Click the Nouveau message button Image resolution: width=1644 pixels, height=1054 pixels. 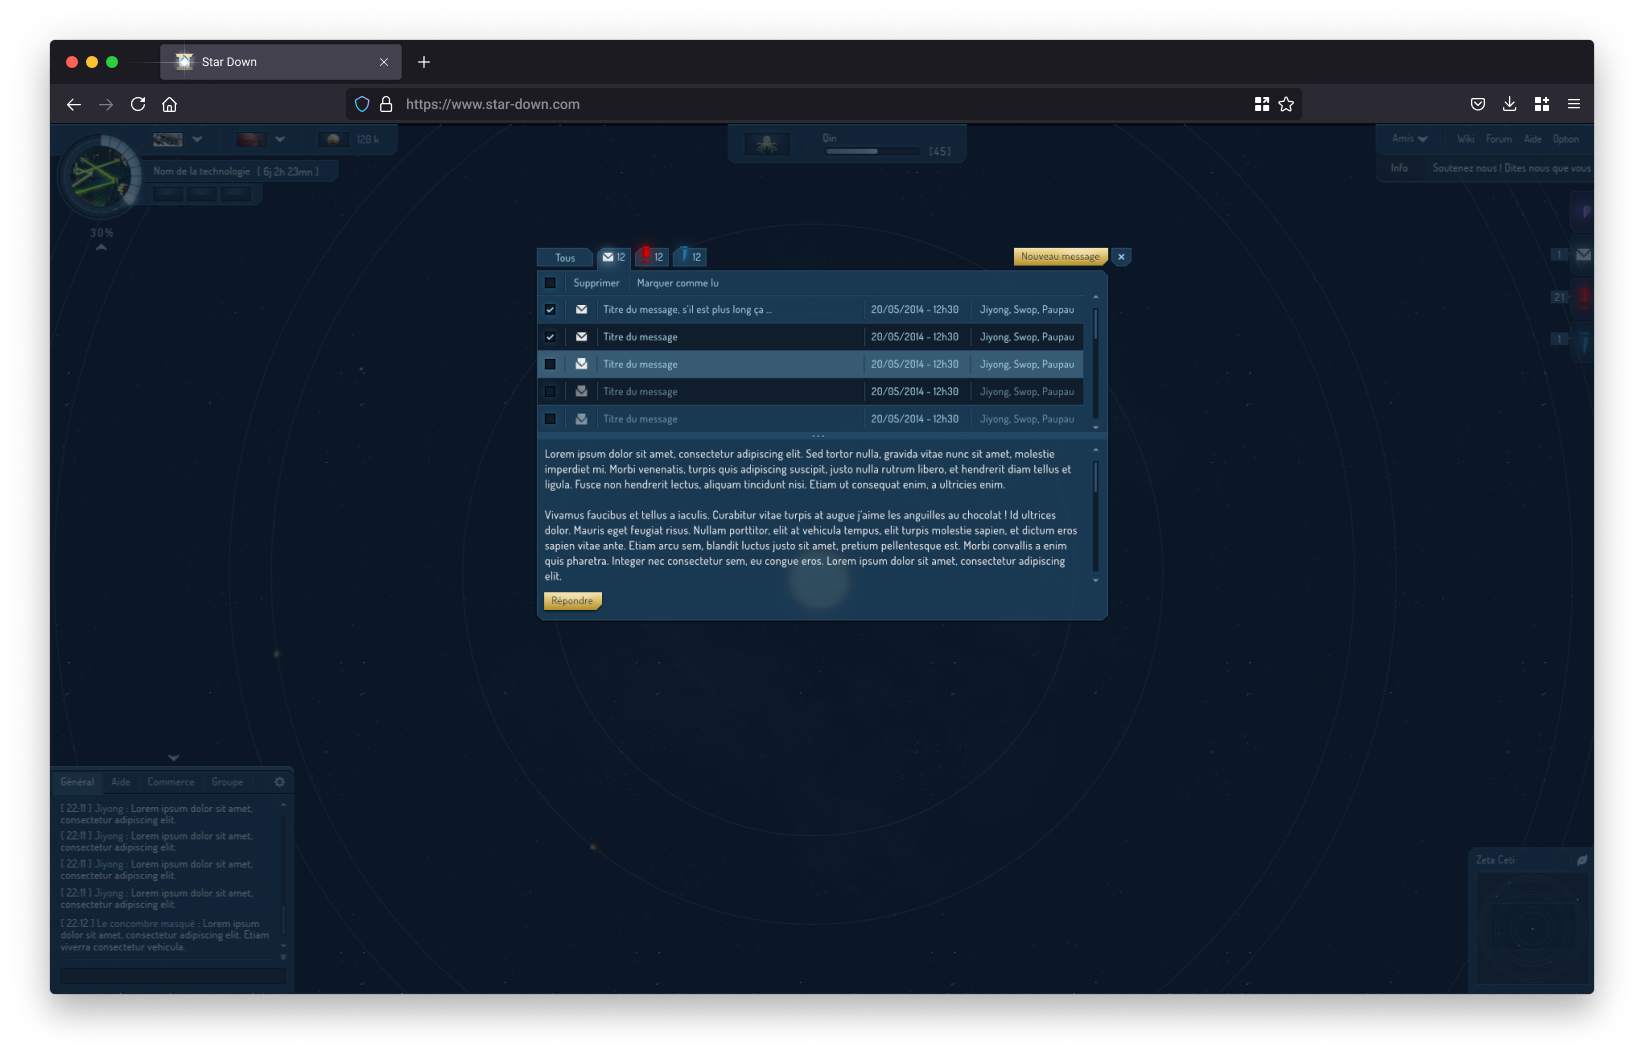point(1060,257)
